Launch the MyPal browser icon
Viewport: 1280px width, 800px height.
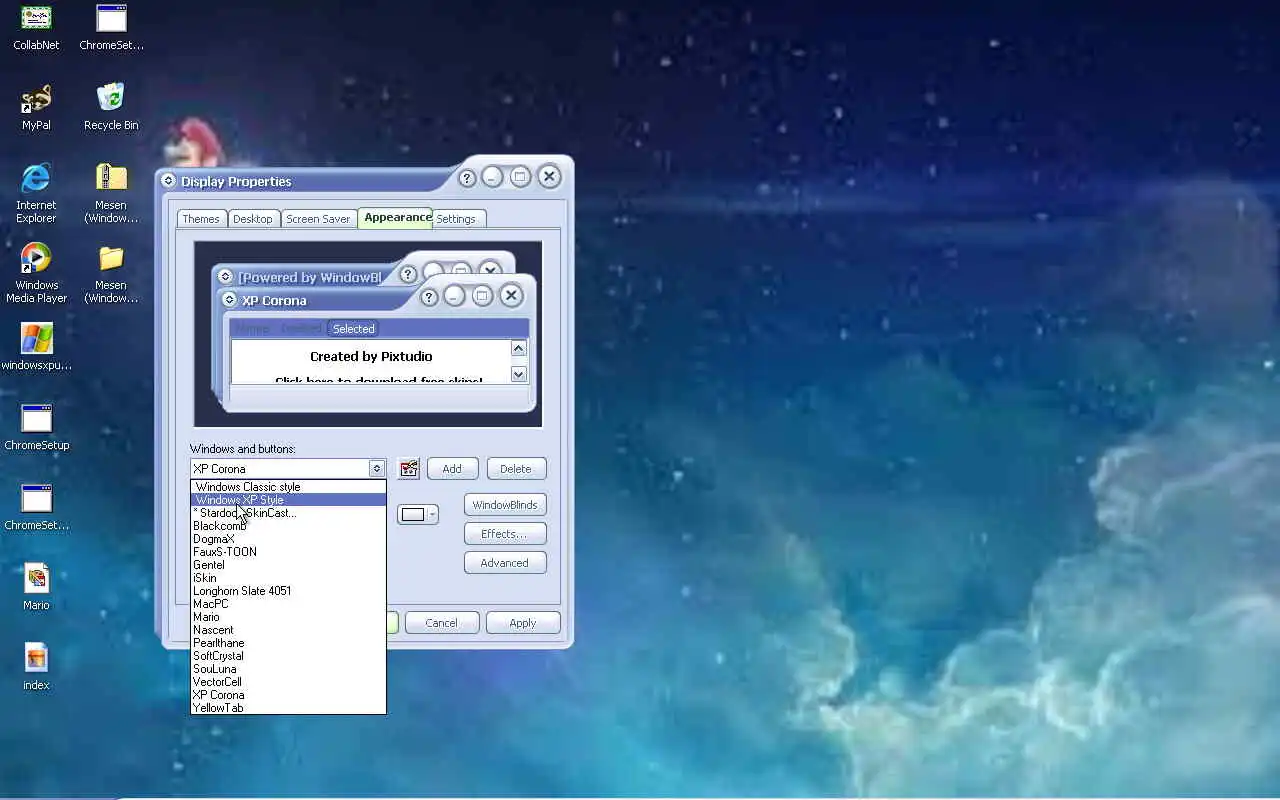(36, 108)
